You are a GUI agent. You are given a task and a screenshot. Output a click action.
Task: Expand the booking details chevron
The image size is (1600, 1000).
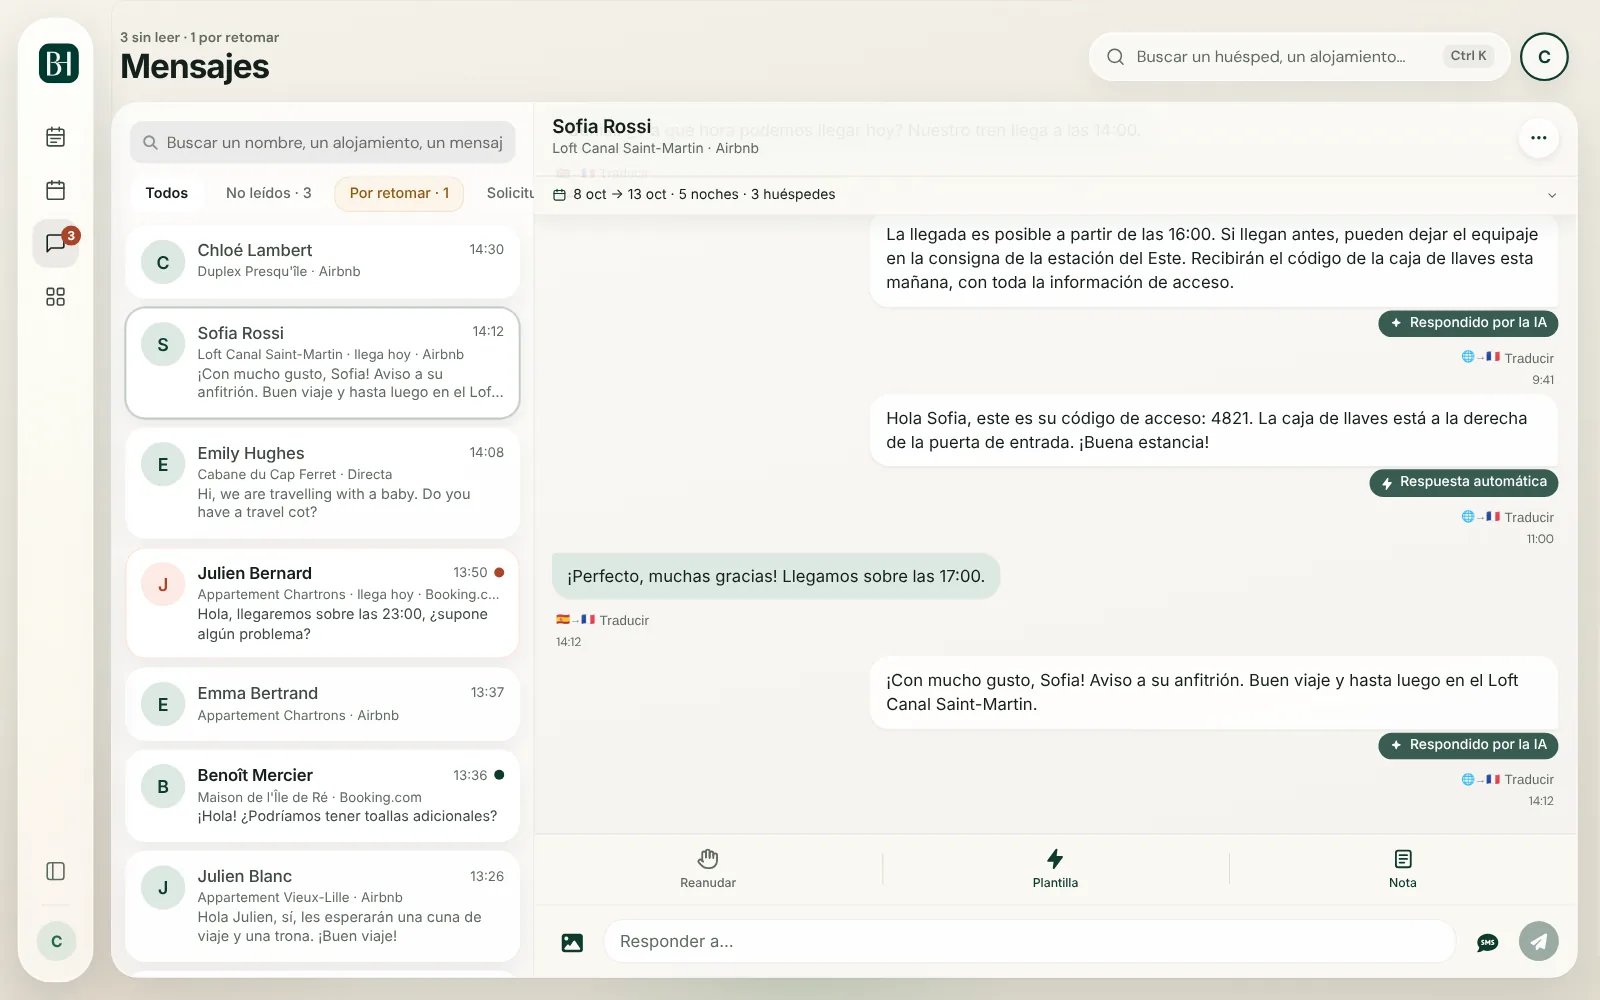point(1552,195)
